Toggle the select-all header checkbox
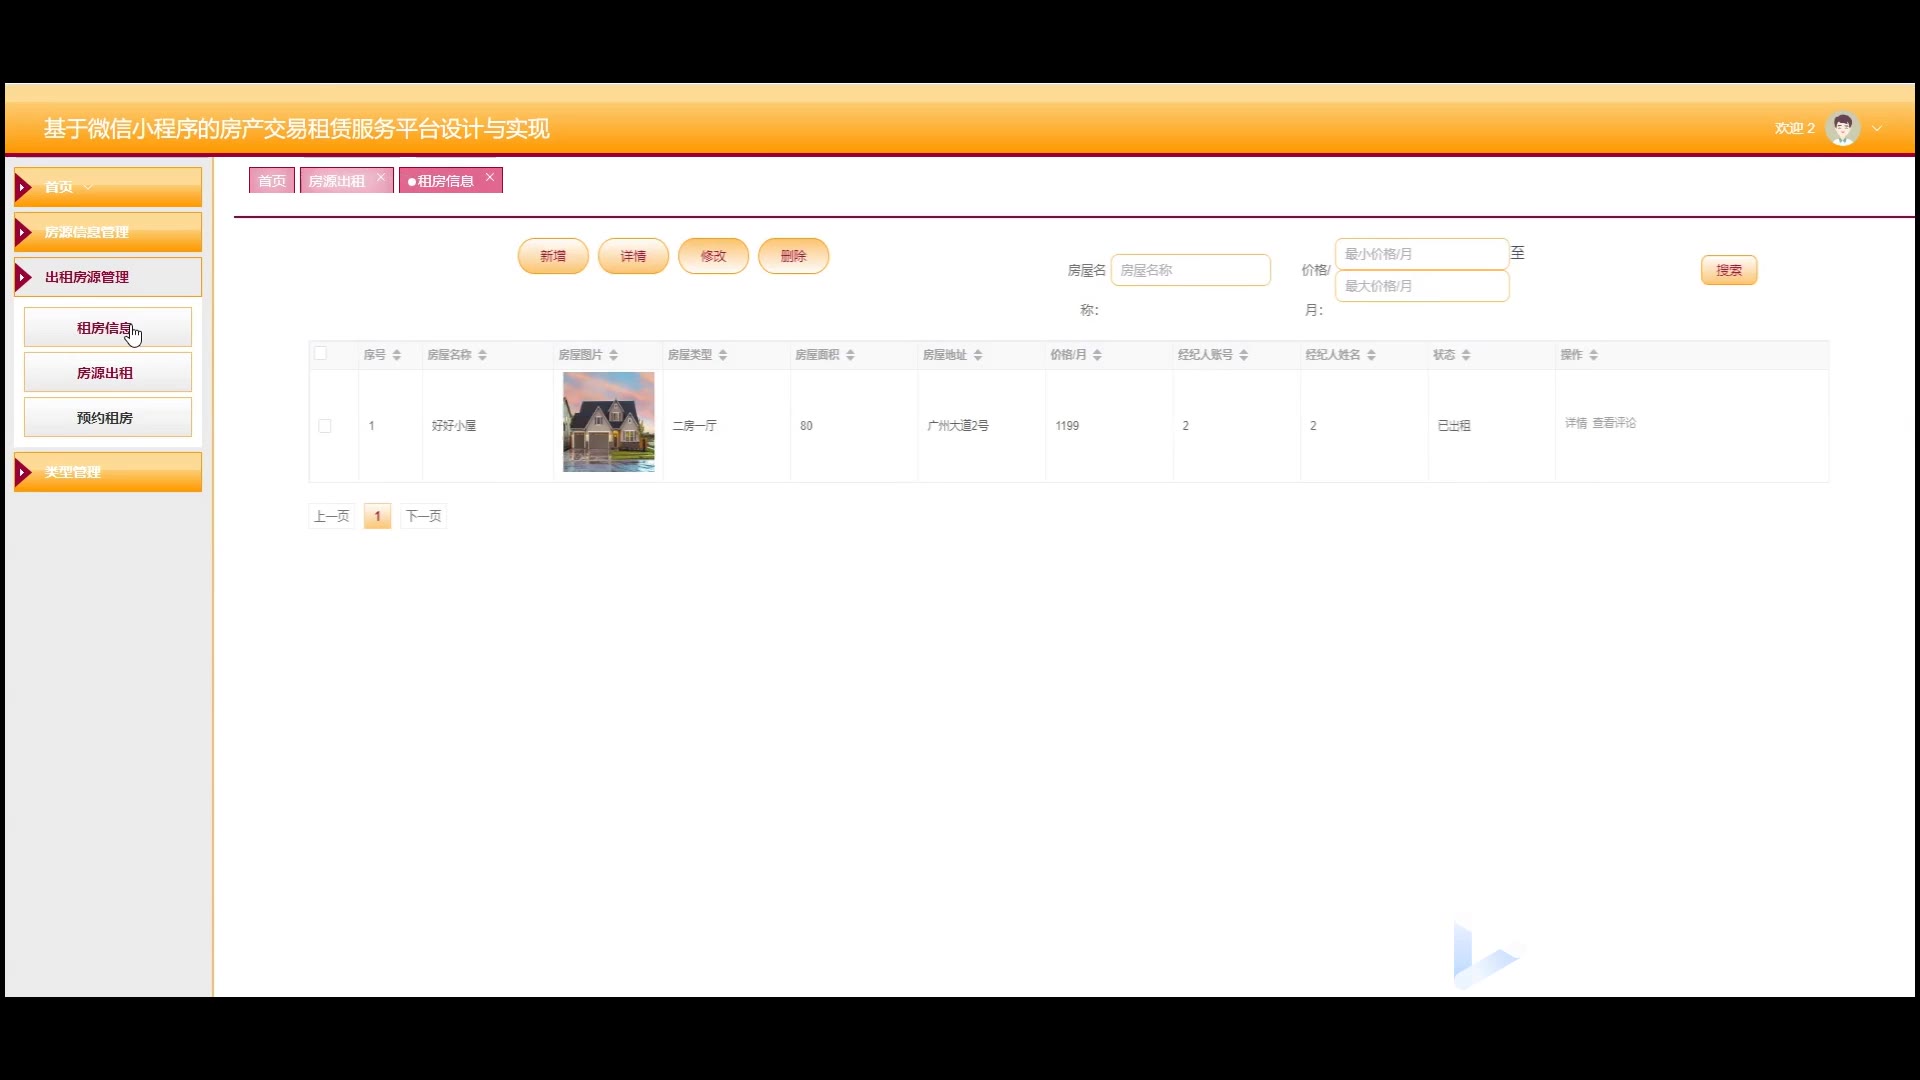The height and width of the screenshot is (1080, 1920). [320, 353]
